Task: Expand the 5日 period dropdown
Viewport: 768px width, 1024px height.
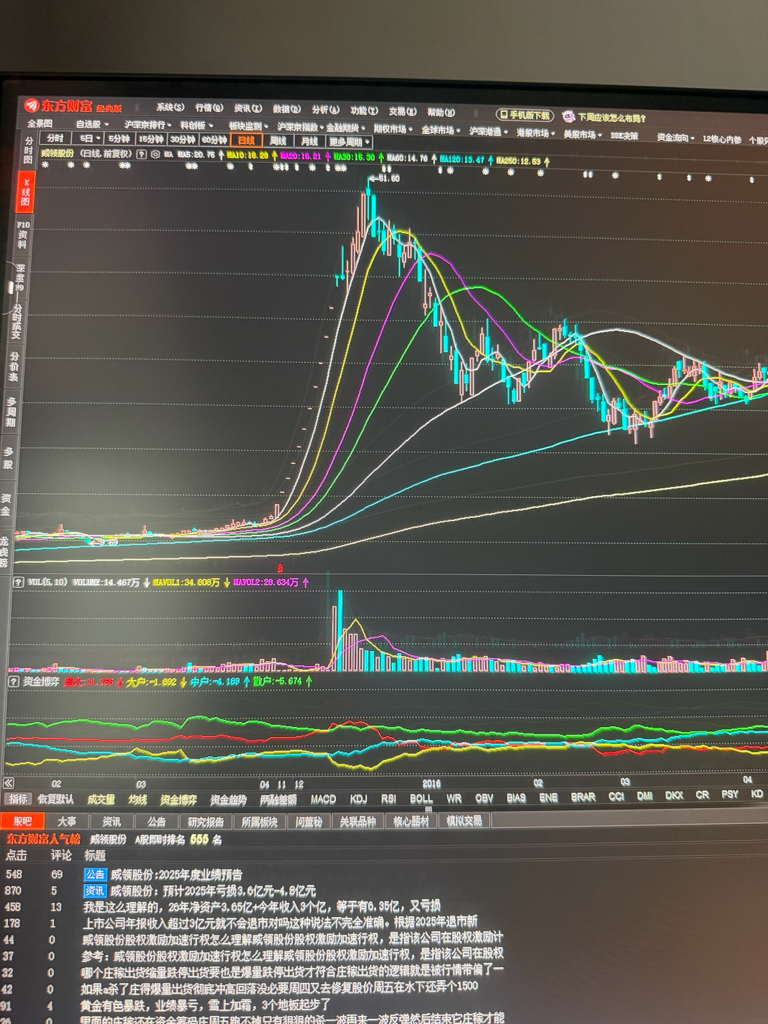Action: pos(88,138)
